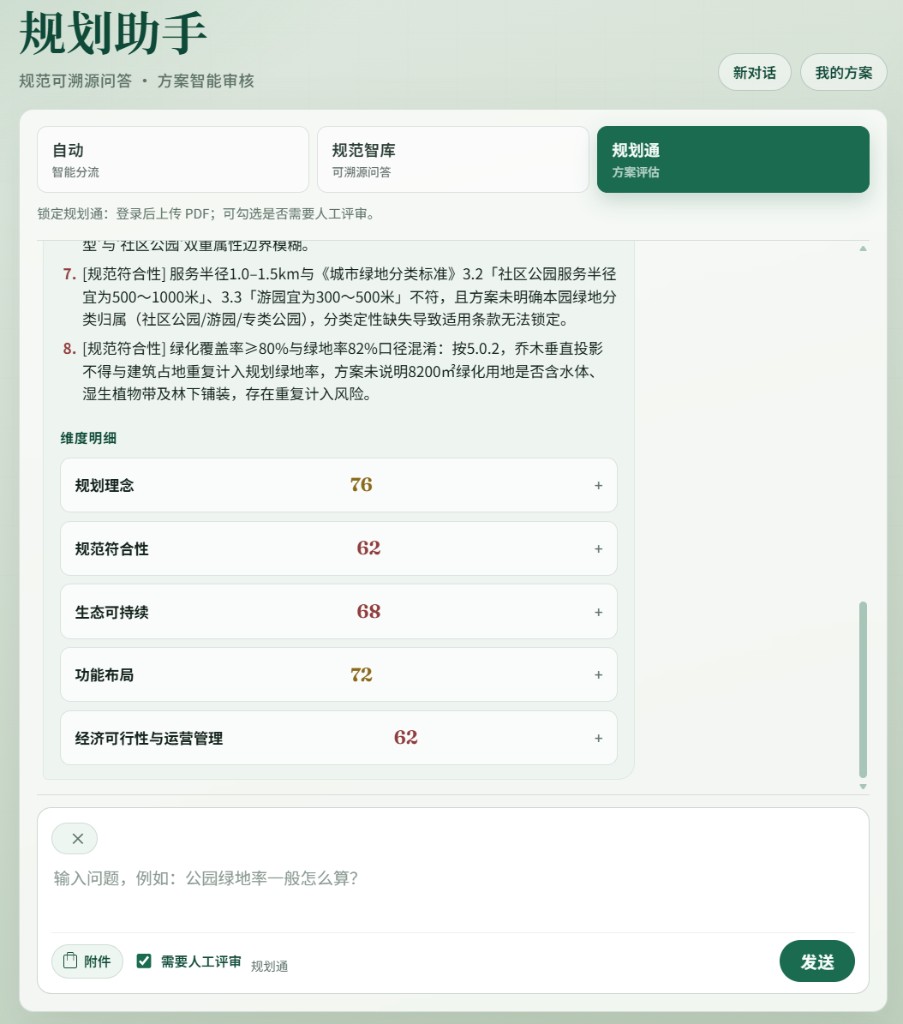Viewport: 903px width, 1024px height.
Task: Click the clipboard icon in 附件 button
Action: click(70, 961)
